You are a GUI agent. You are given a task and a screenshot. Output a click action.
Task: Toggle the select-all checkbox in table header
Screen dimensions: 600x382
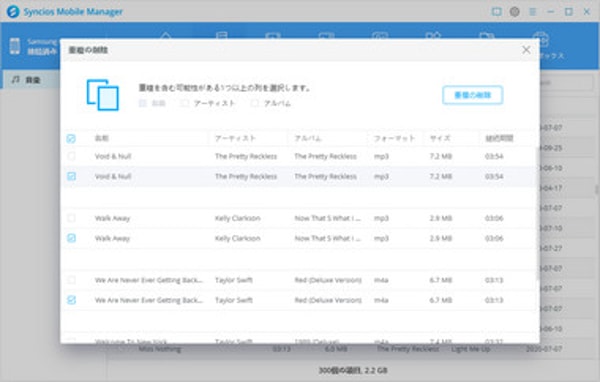point(71,139)
